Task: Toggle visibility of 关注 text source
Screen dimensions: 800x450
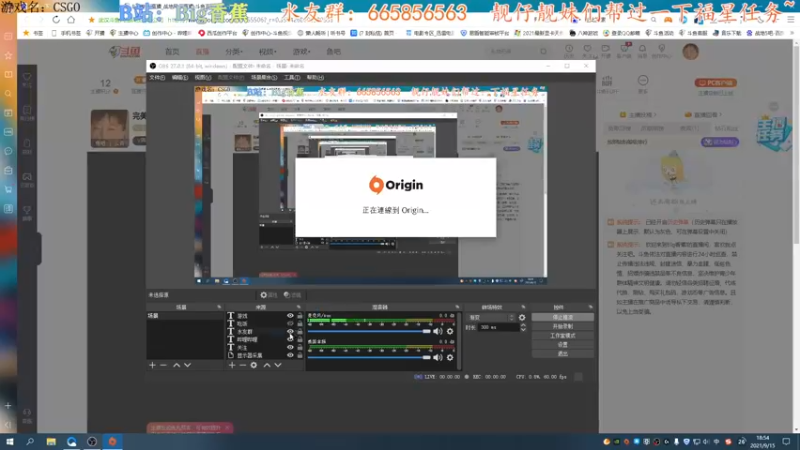Action: pyautogui.click(x=290, y=347)
